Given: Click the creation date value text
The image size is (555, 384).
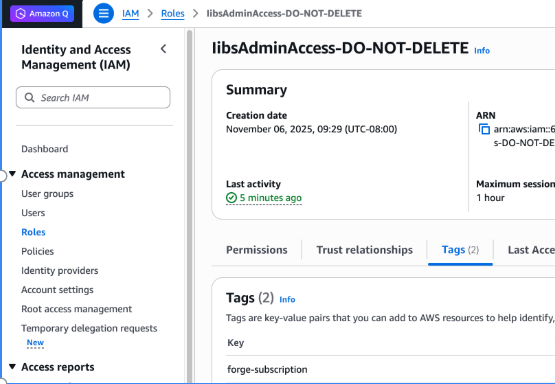Looking at the screenshot, I should click(311, 129).
